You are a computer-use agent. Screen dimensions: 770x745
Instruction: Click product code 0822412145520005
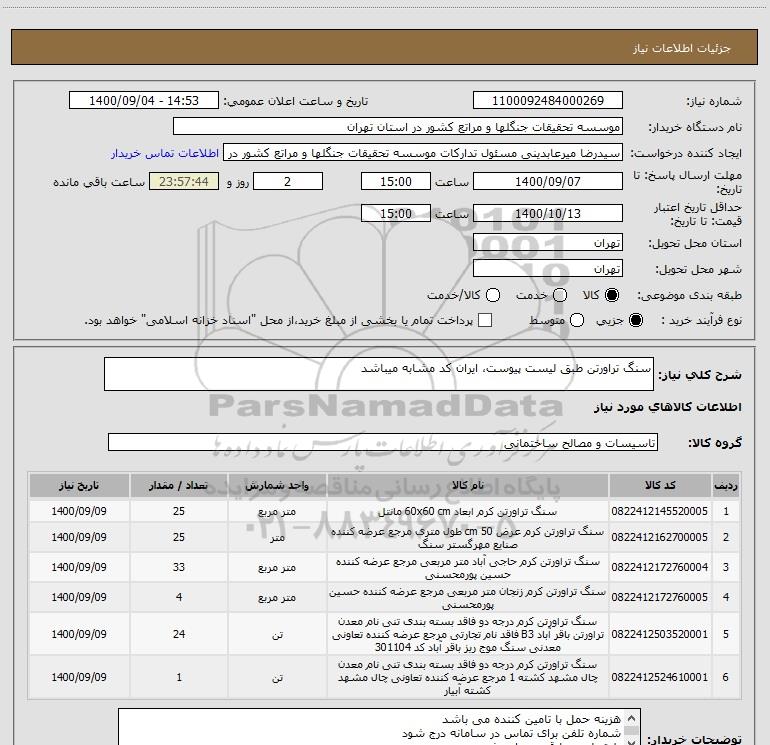pos(660,511)
